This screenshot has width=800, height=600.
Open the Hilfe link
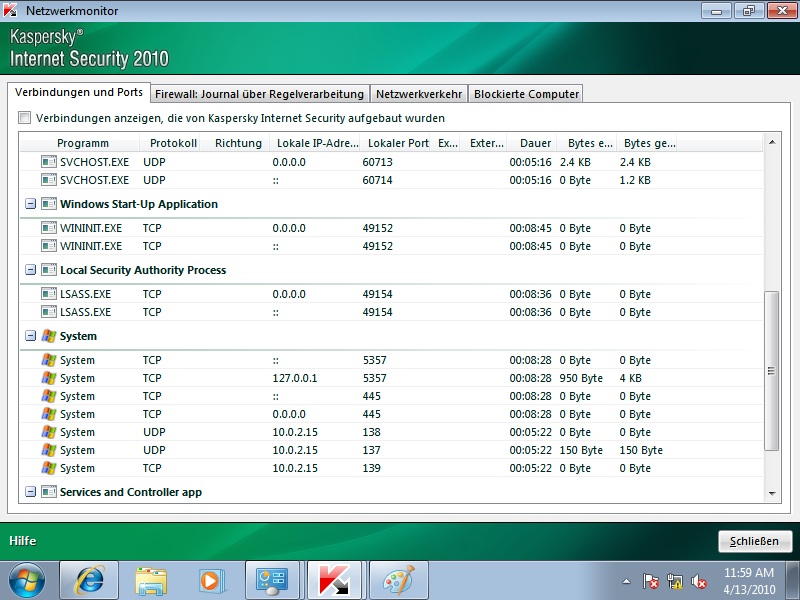point(22,541)
